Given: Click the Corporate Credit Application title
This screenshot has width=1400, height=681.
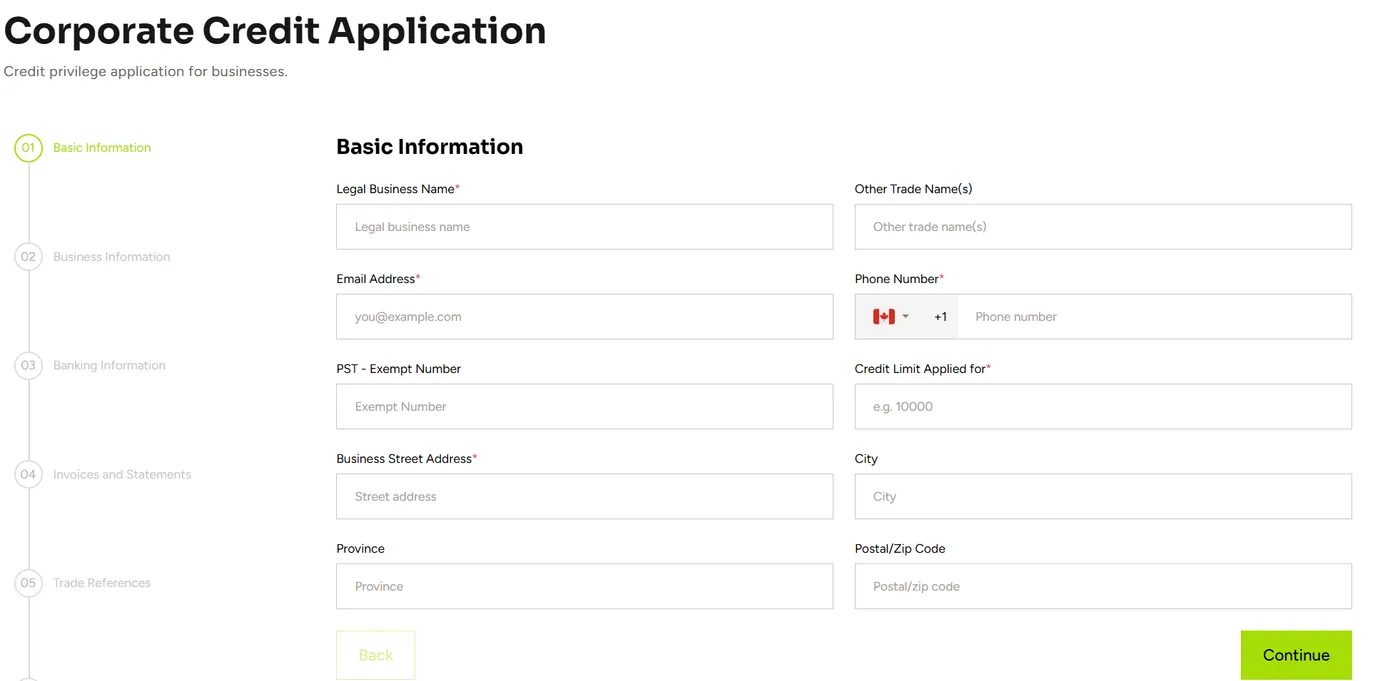Looking at the screenshot, I should pyautogui.click(x=275, y=31).
